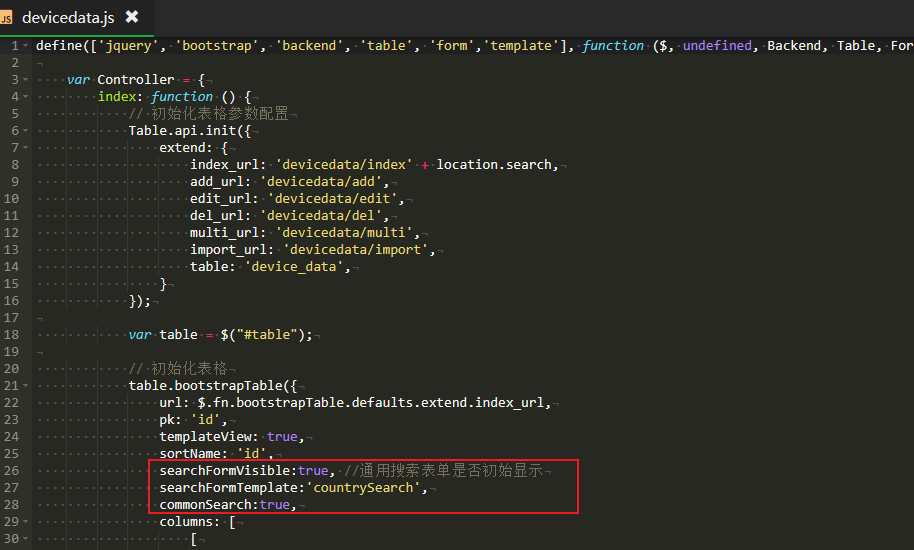Image resolution: width=914 pixels, height=550 pixels.
Task: Click the $.fn.bootstrapTable.defaults.extend.index_url expression
Action: pos(371,403)
